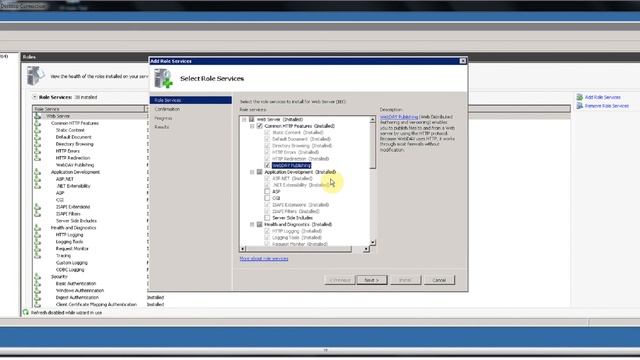Screen dimensions: 640x360
Task: Collapse the Common HTTP Features node in wizard
Action: point(252,126)
